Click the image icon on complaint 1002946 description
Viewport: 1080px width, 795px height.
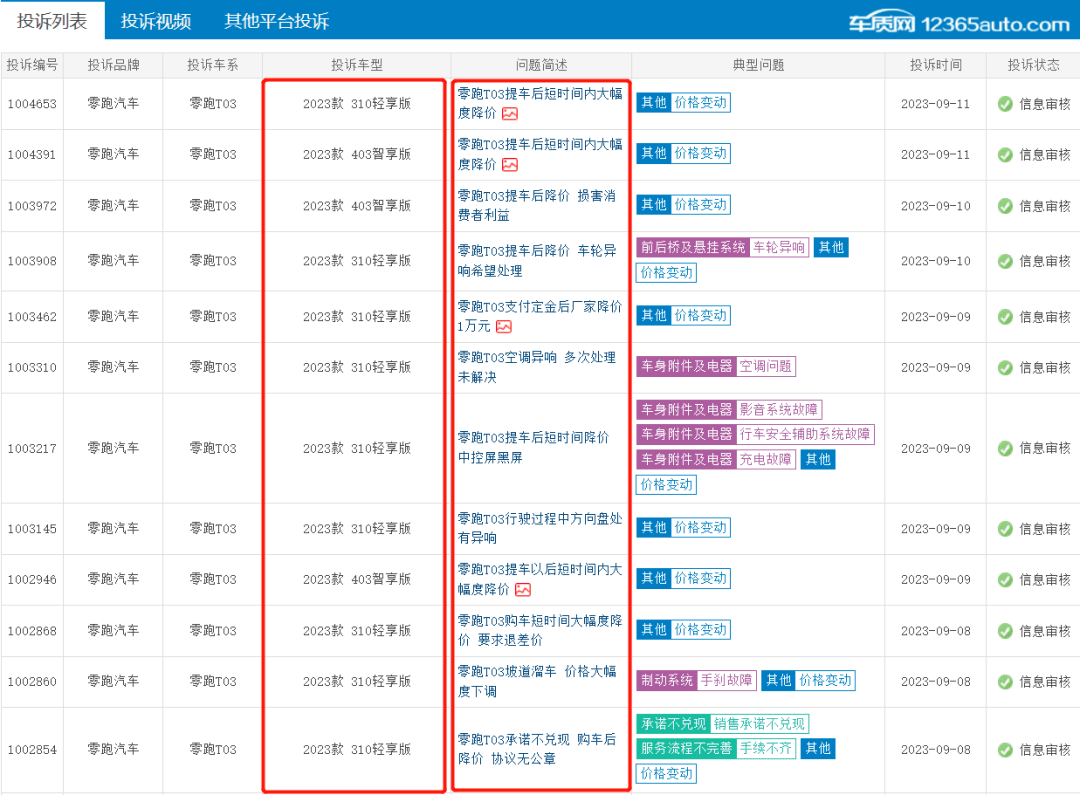pos(523,589)
